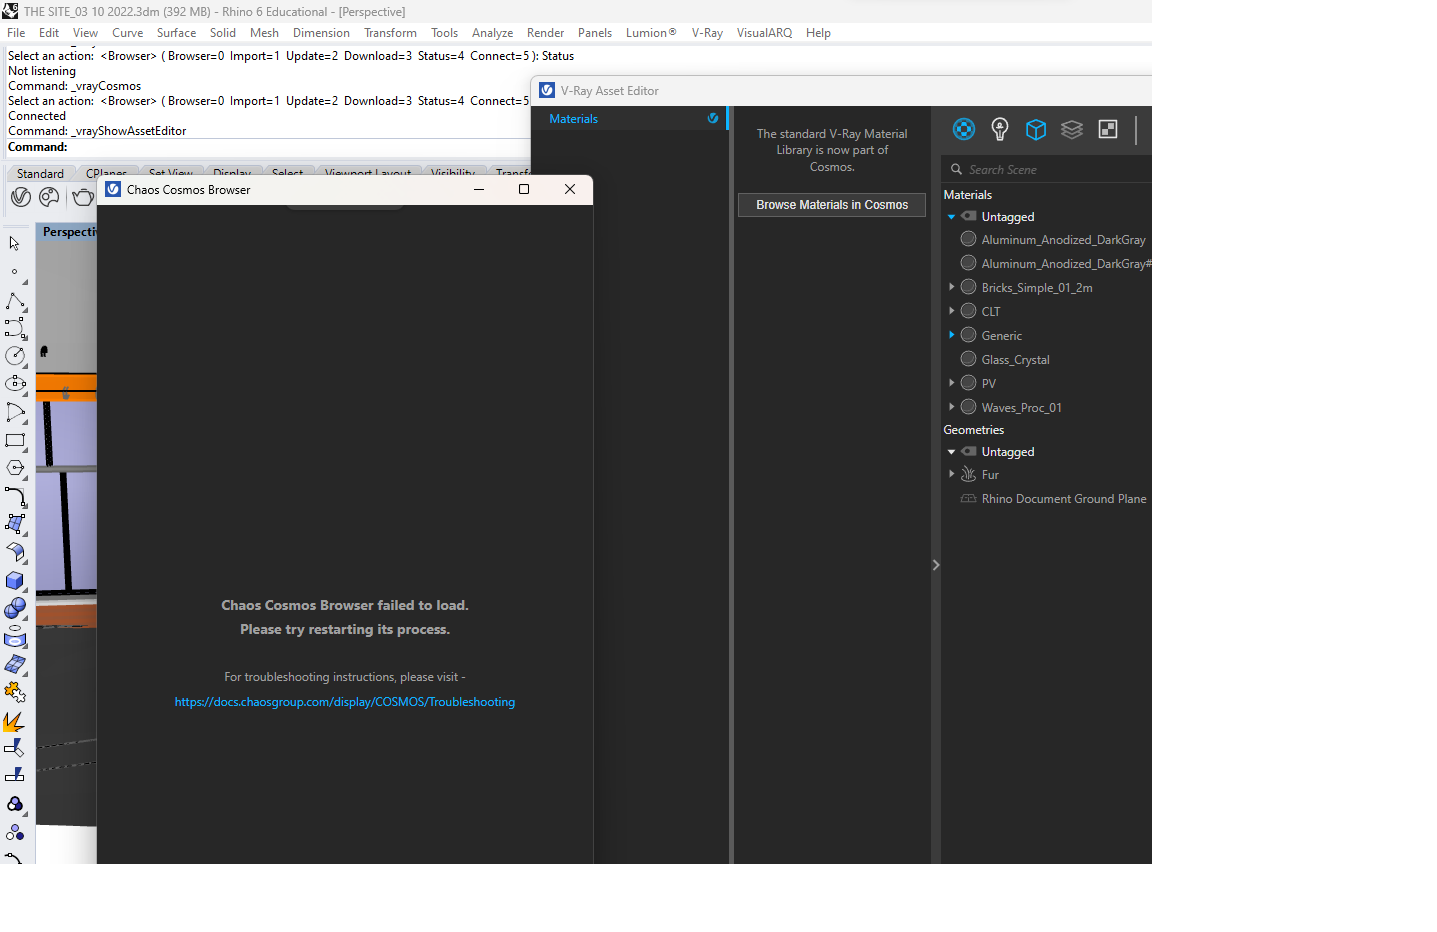Select the arrow pointer tool

[15, 244]
